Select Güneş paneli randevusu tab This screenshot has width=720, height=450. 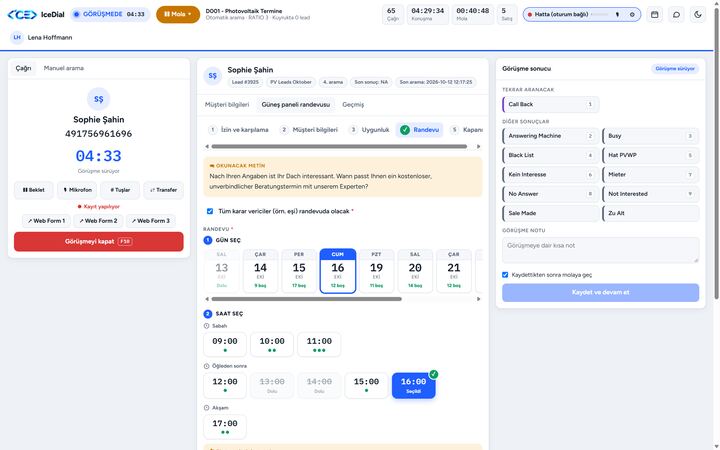tap(296, 105)
